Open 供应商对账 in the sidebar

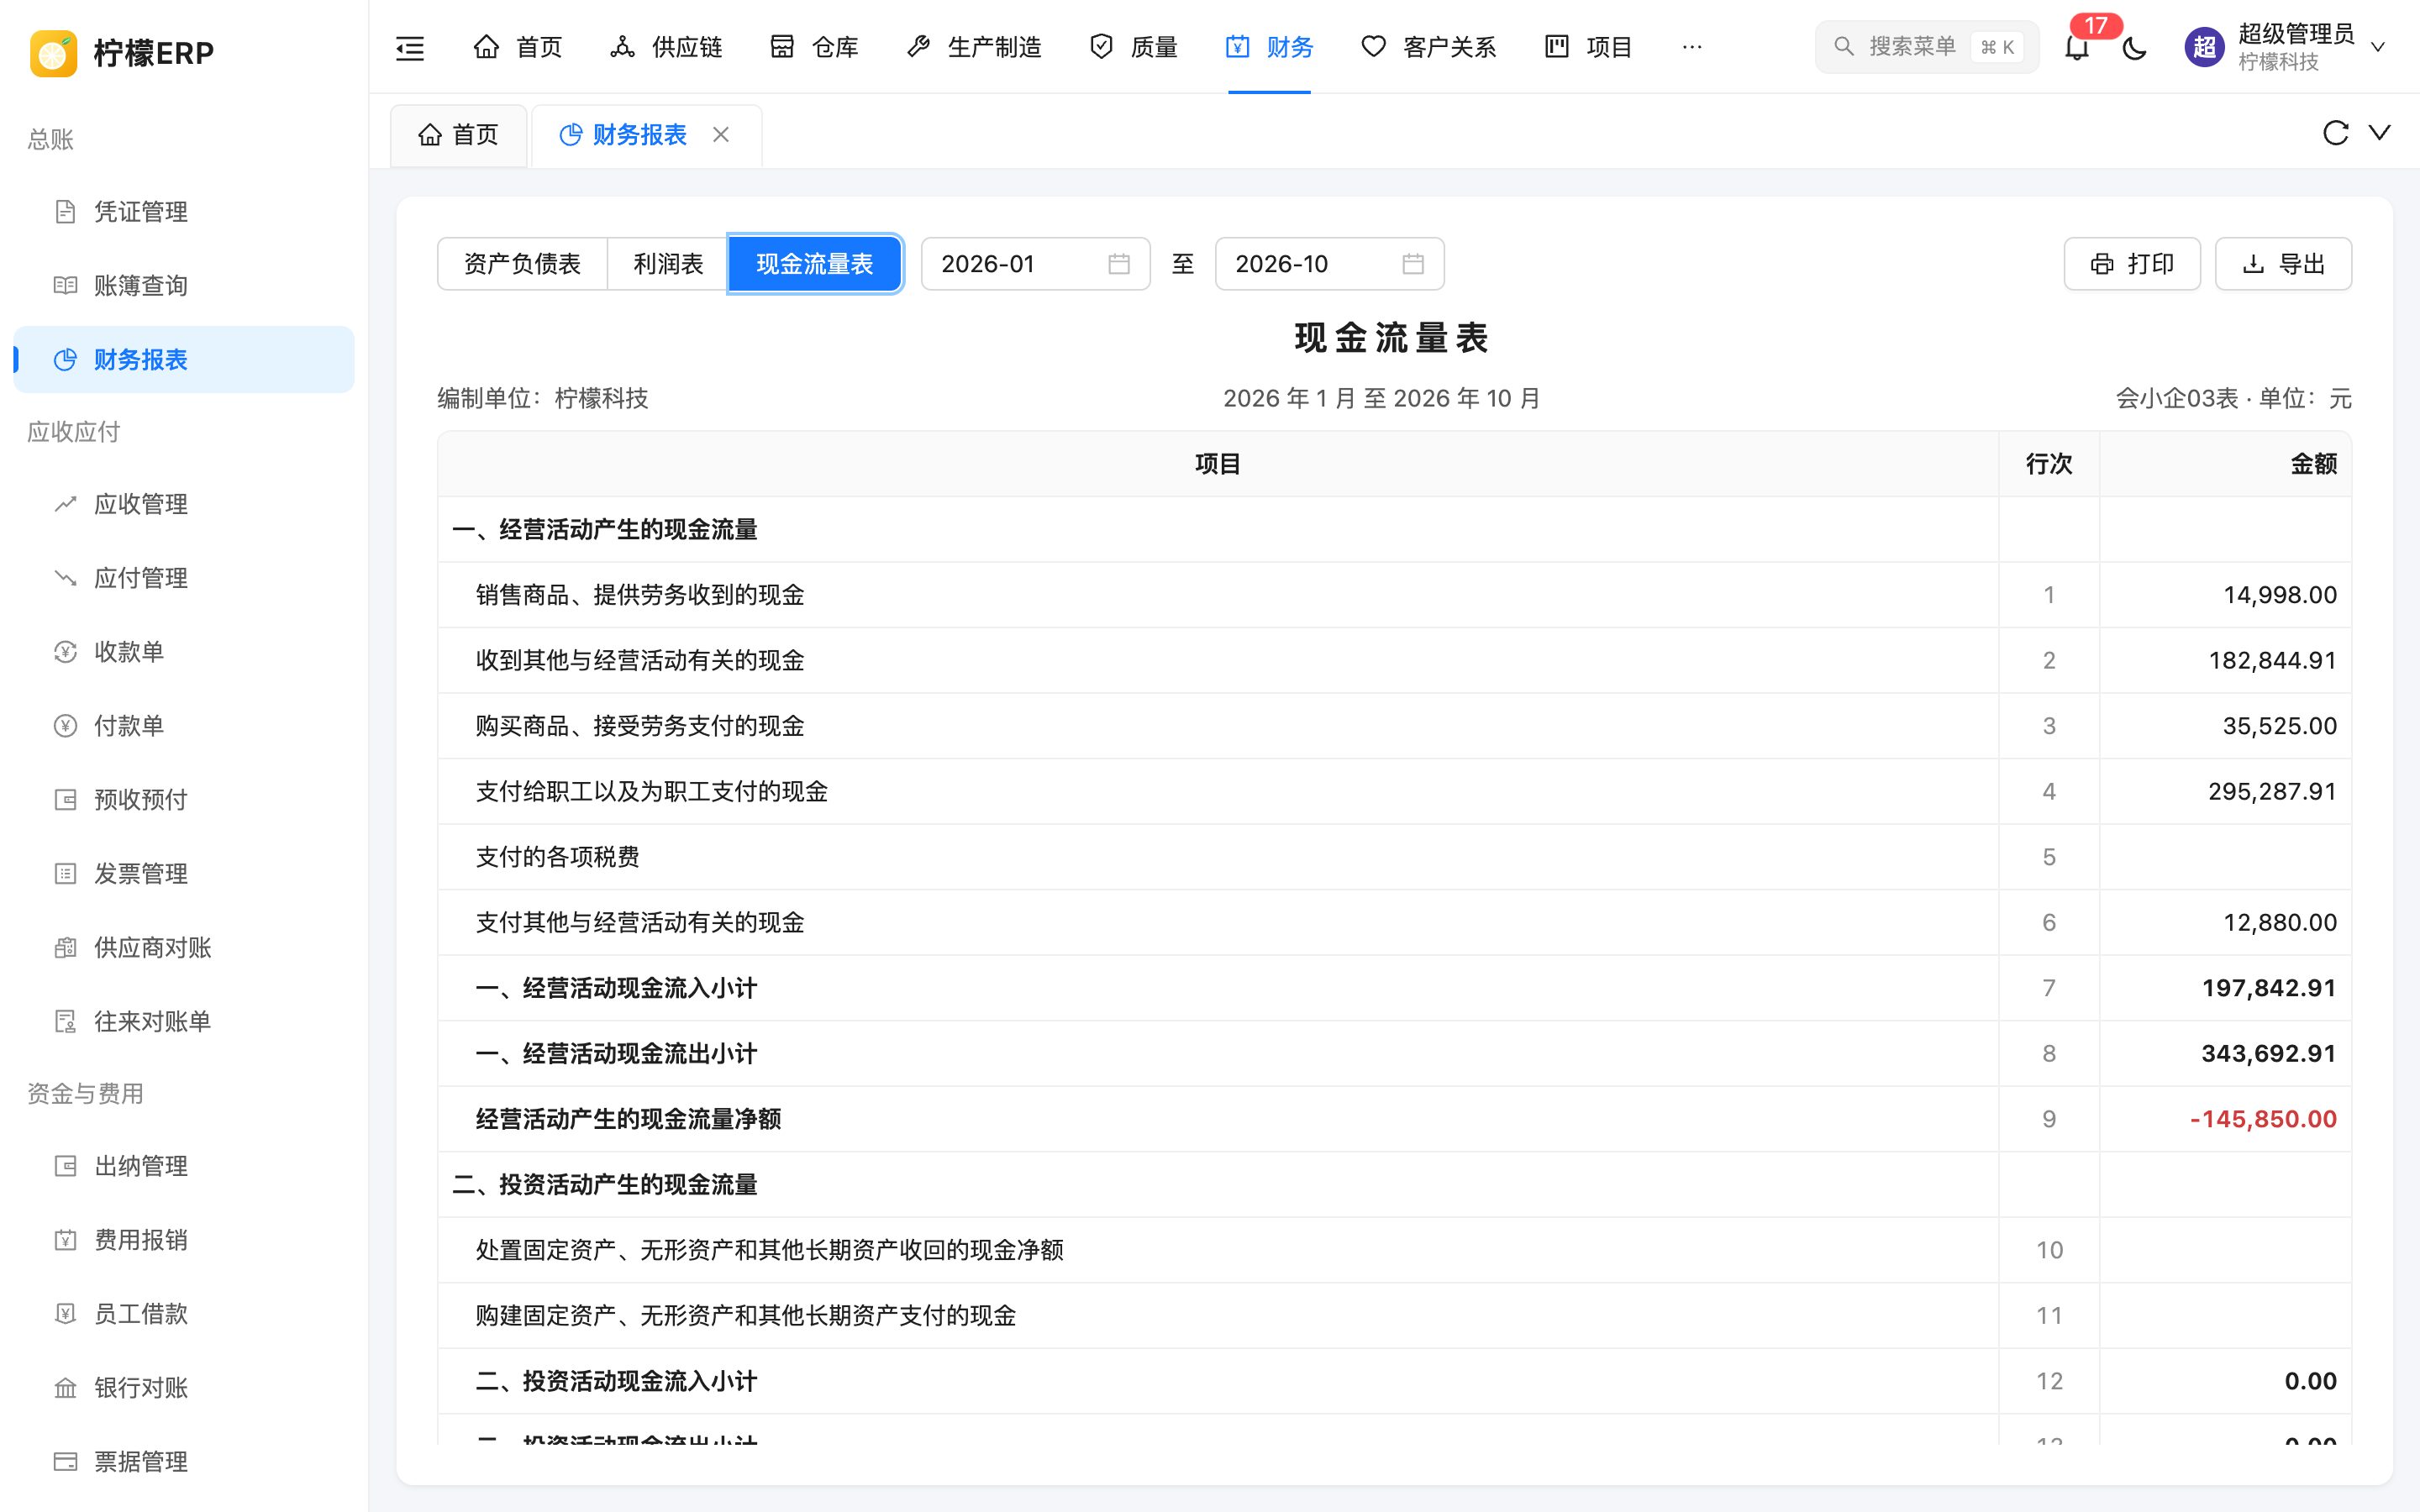coord(184,948)
